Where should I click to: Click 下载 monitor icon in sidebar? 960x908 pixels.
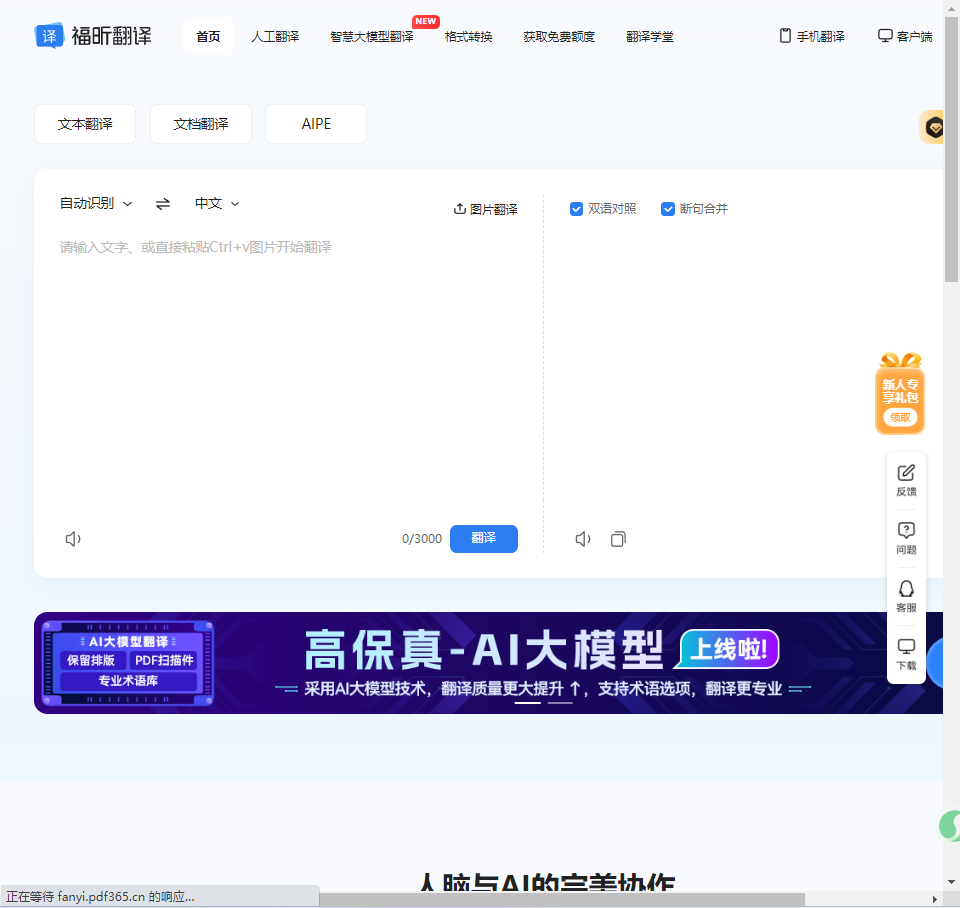click(x=906, y=647)
